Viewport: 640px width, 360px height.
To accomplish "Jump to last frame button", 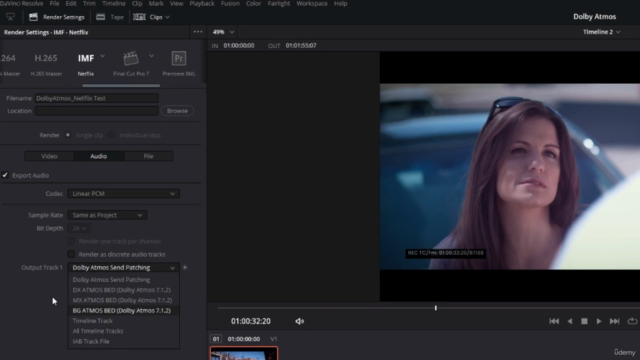I will pyautogui.click(x=614, y=321).
